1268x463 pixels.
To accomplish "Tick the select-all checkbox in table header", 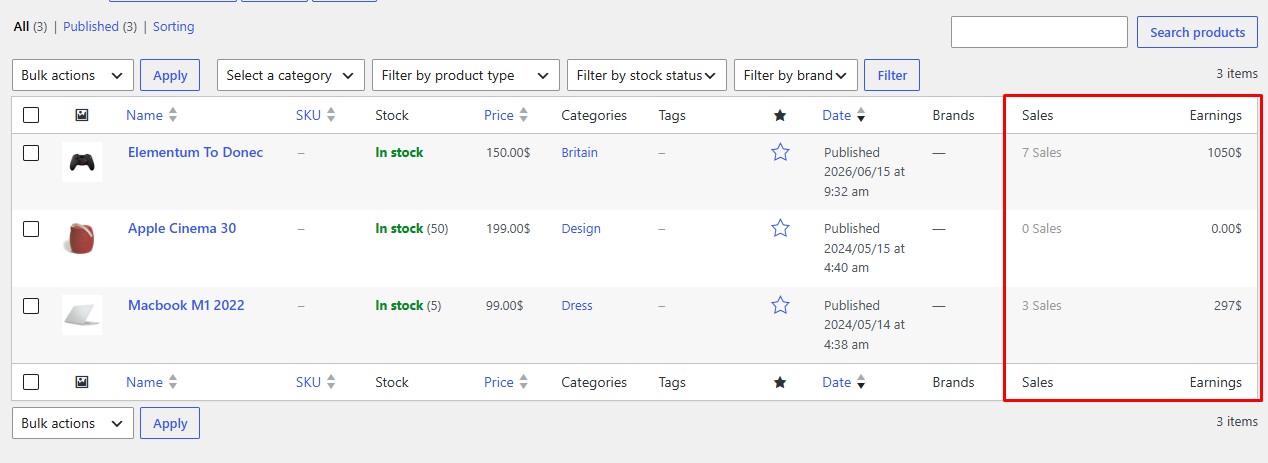I will click(x=31, y=115).
